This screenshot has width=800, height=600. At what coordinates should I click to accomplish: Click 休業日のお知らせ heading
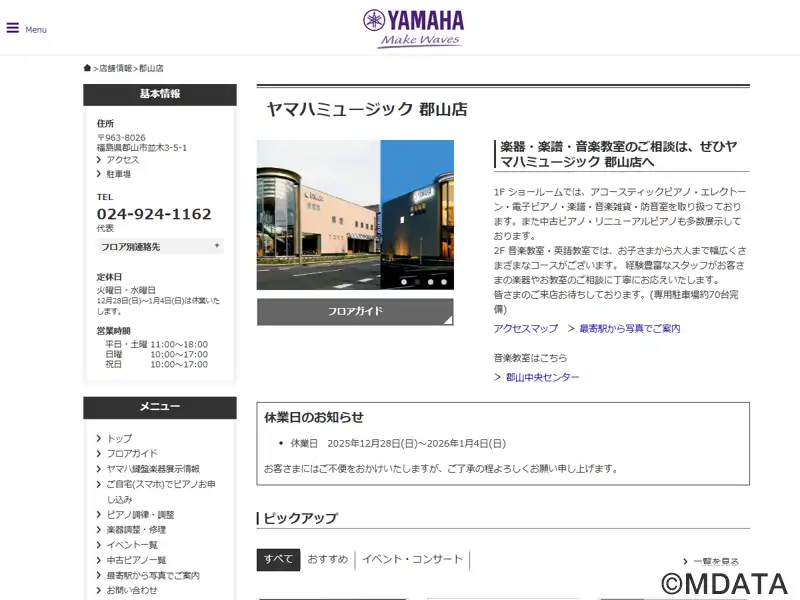tap(314, 417)
